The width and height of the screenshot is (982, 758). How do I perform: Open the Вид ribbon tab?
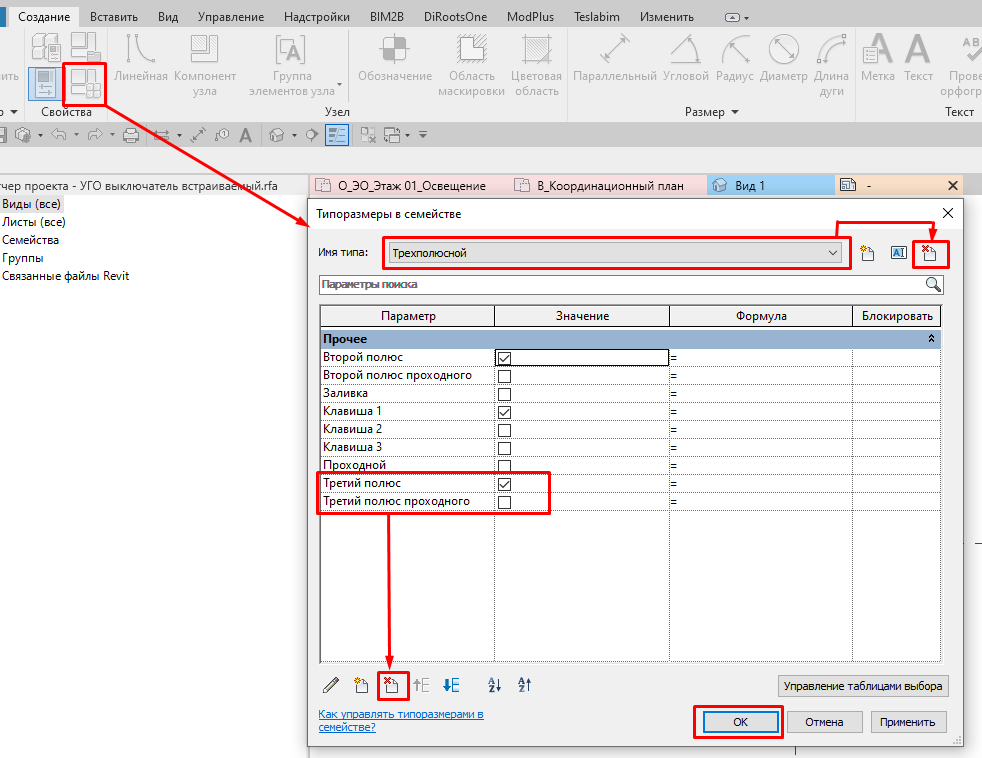[168, 17]
